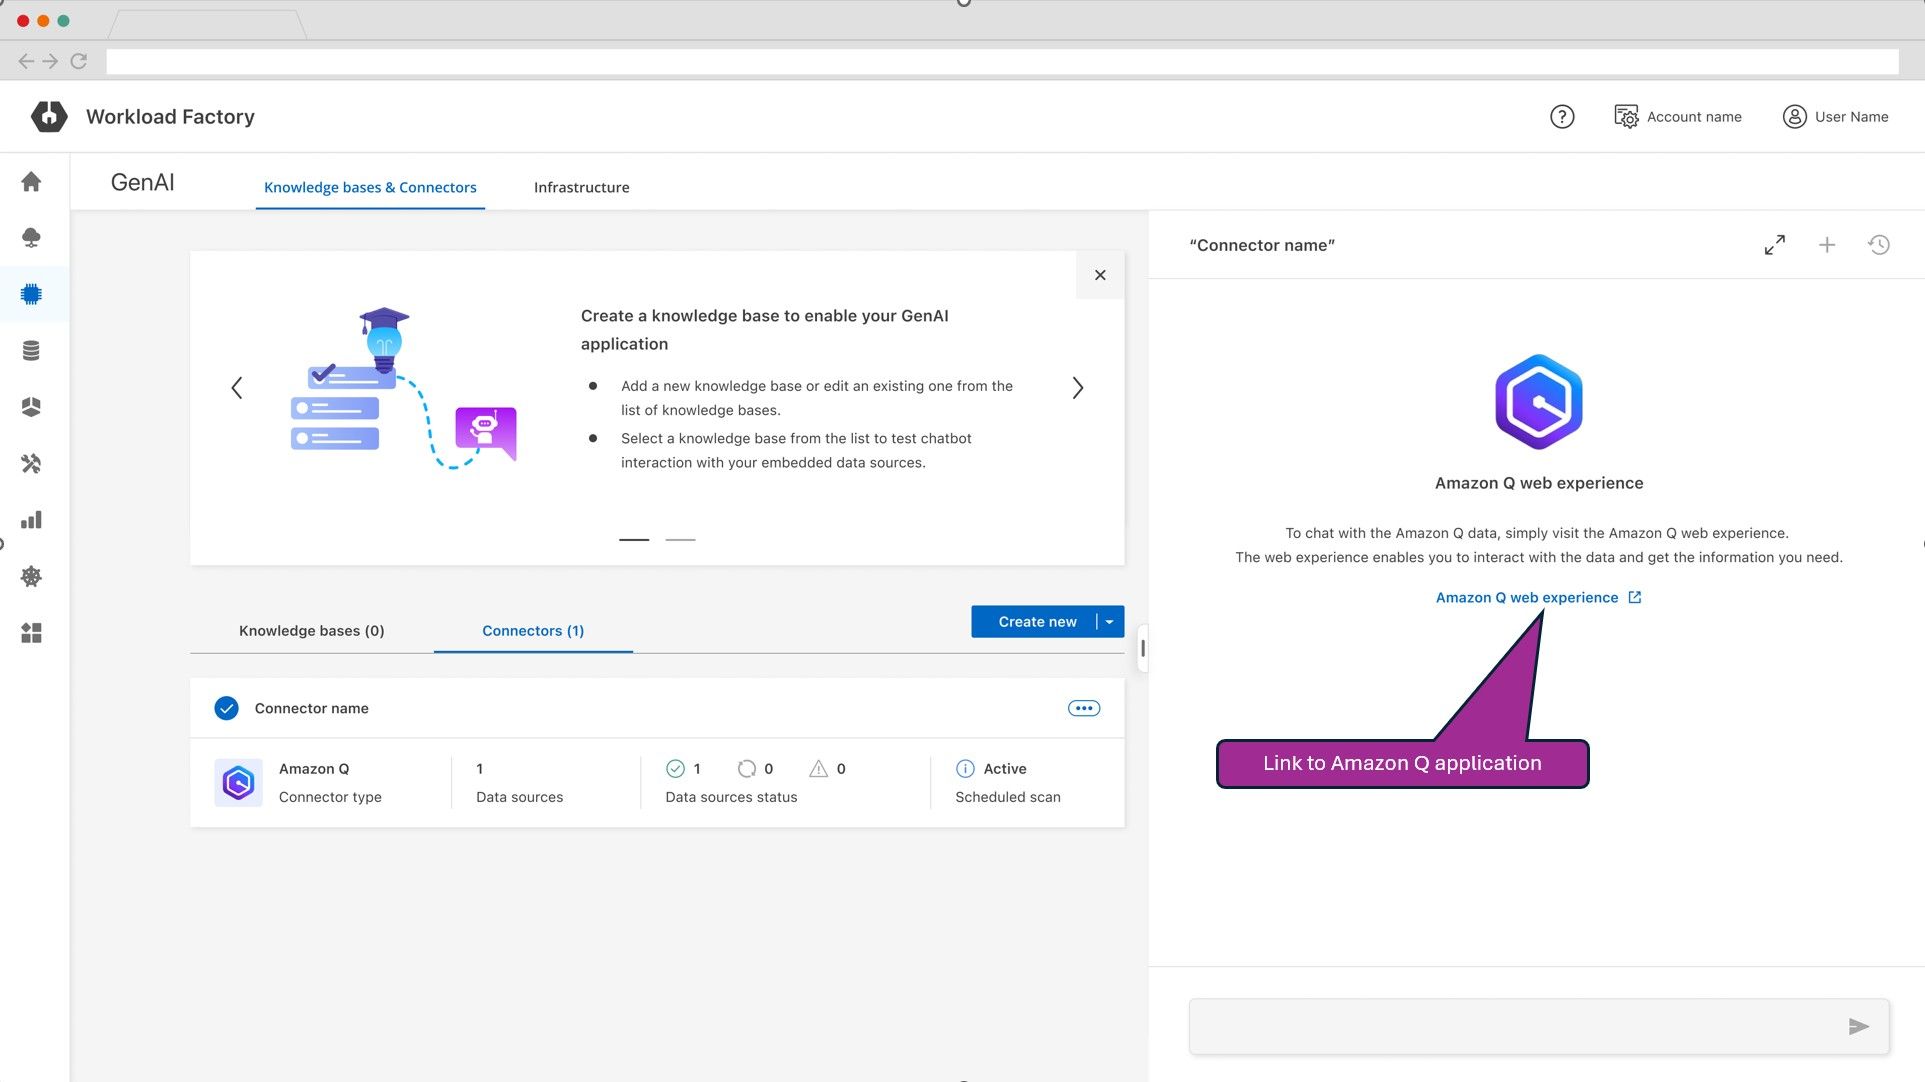Click the bar chart sidebar icon
1925x1082 pixels.
[x=31, y=520]
